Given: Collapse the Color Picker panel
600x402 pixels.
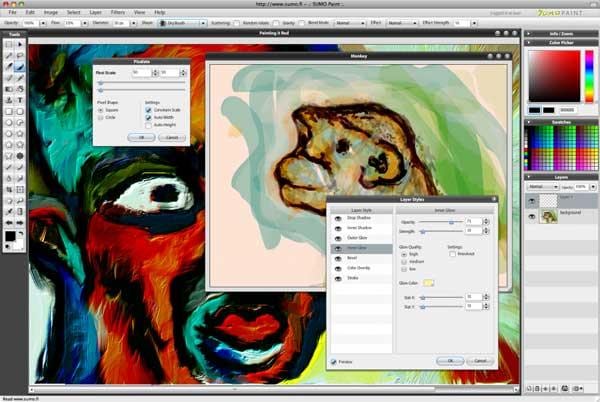Looking at the screenshot, I should [x=529, y=42].
